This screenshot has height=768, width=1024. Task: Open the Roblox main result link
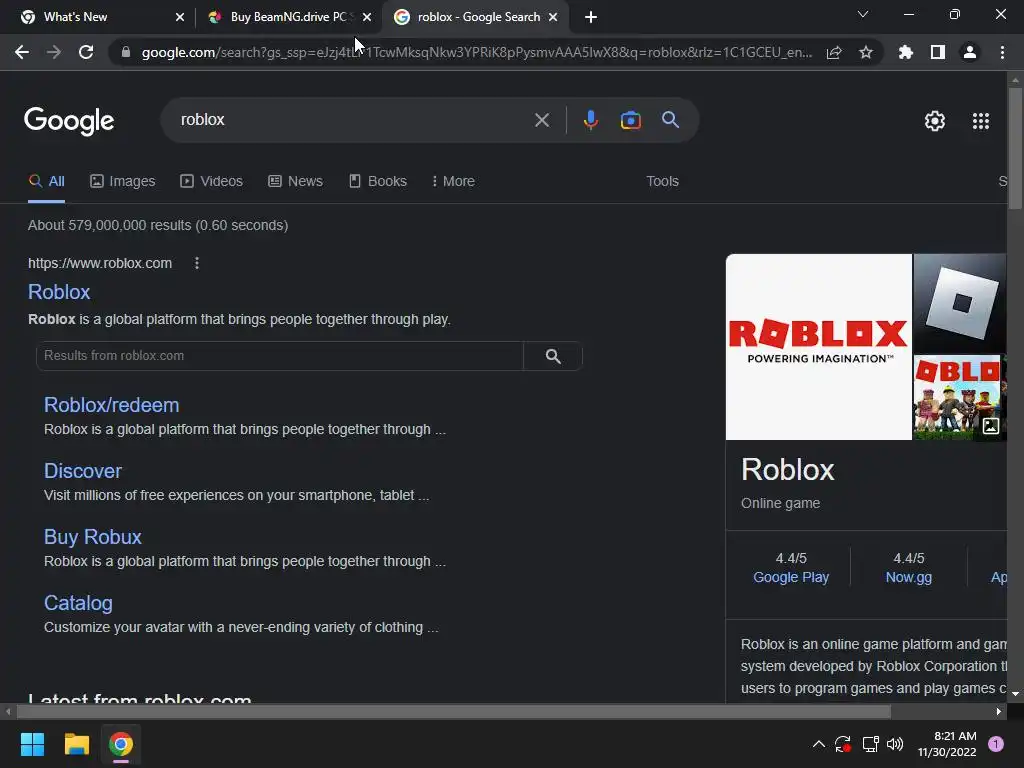pos(59,292)
